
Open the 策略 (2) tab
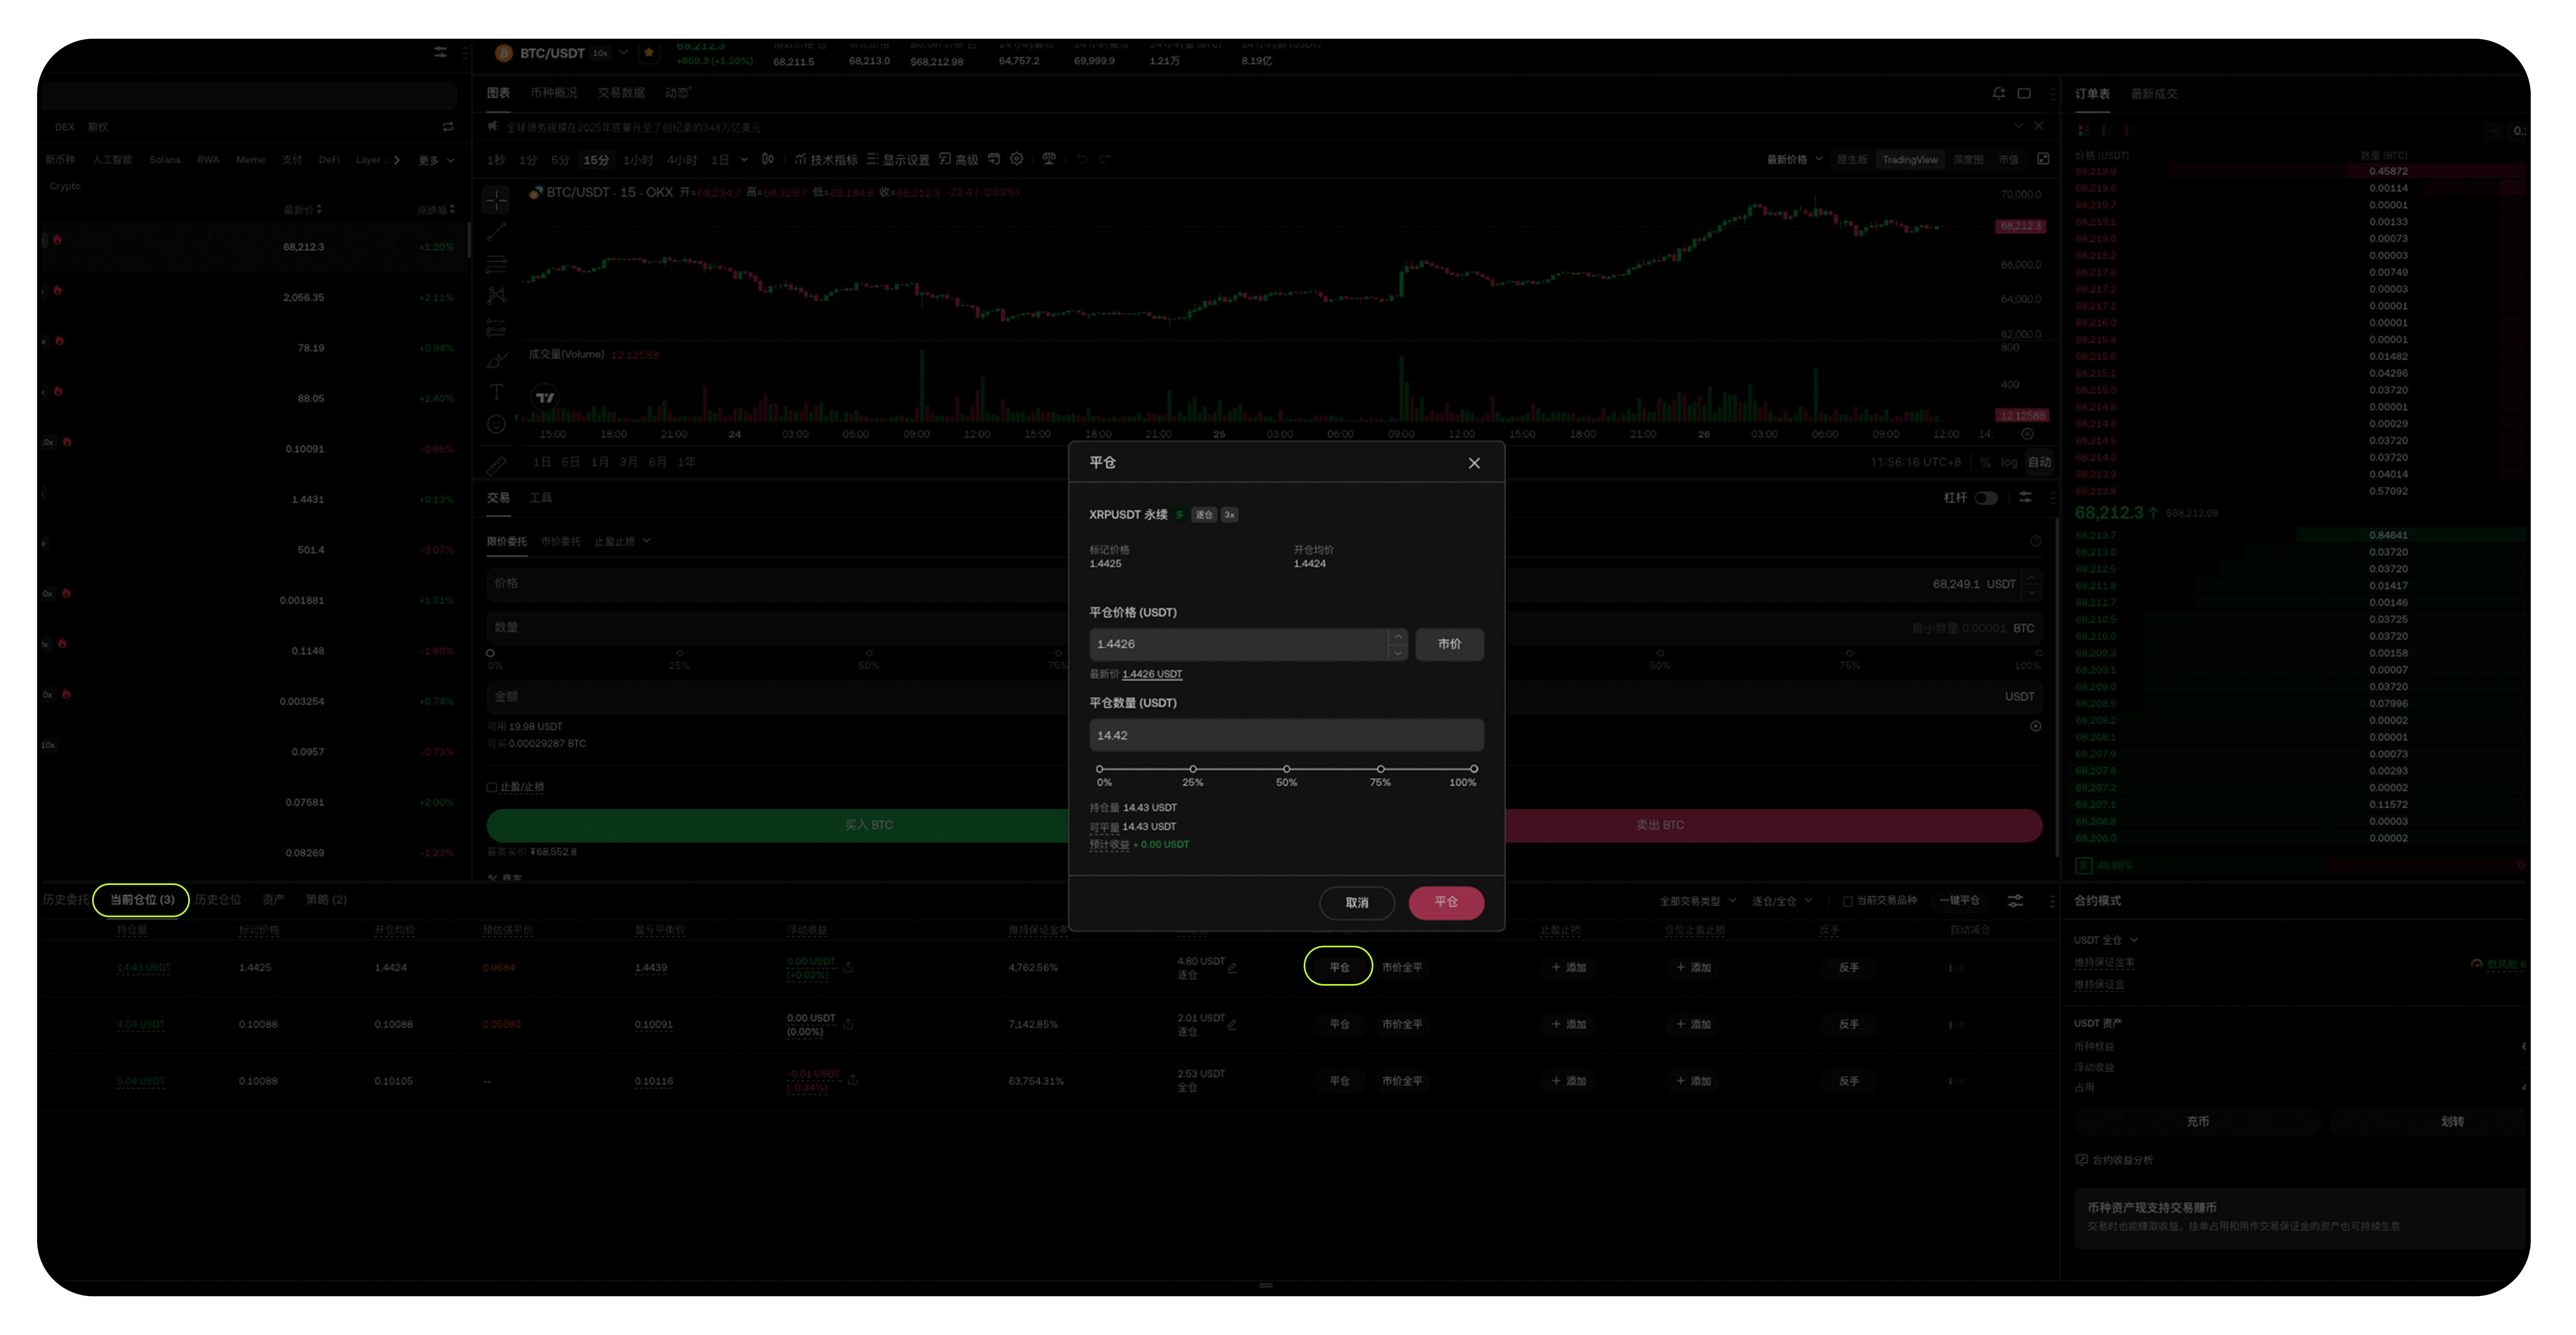[326, 900]
